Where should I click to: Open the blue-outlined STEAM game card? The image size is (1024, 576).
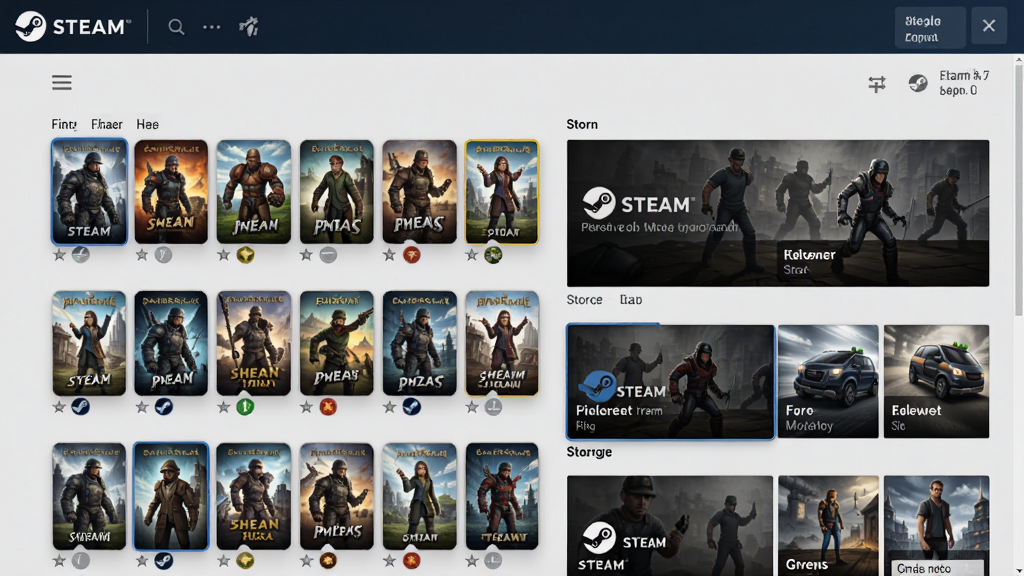pyautogui.click(x=89, y=192)
